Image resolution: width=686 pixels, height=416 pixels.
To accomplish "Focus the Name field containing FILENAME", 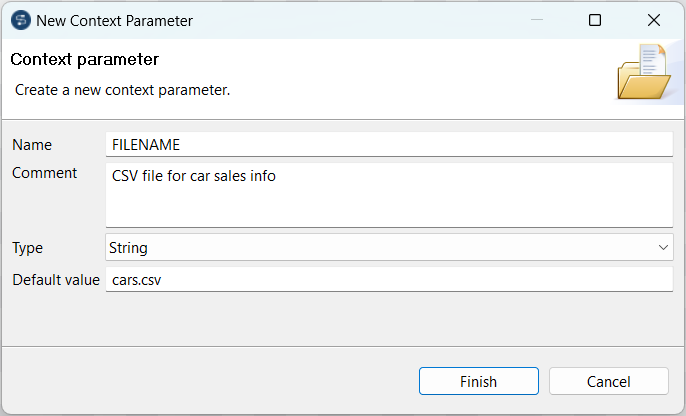I will coord(389,145).
